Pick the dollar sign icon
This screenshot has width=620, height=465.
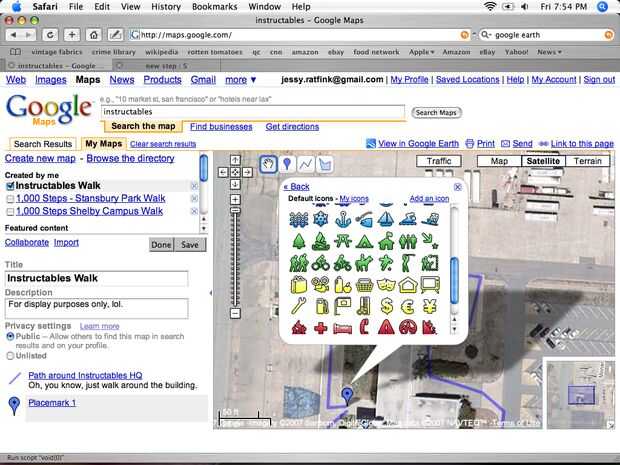coord(386,306)
